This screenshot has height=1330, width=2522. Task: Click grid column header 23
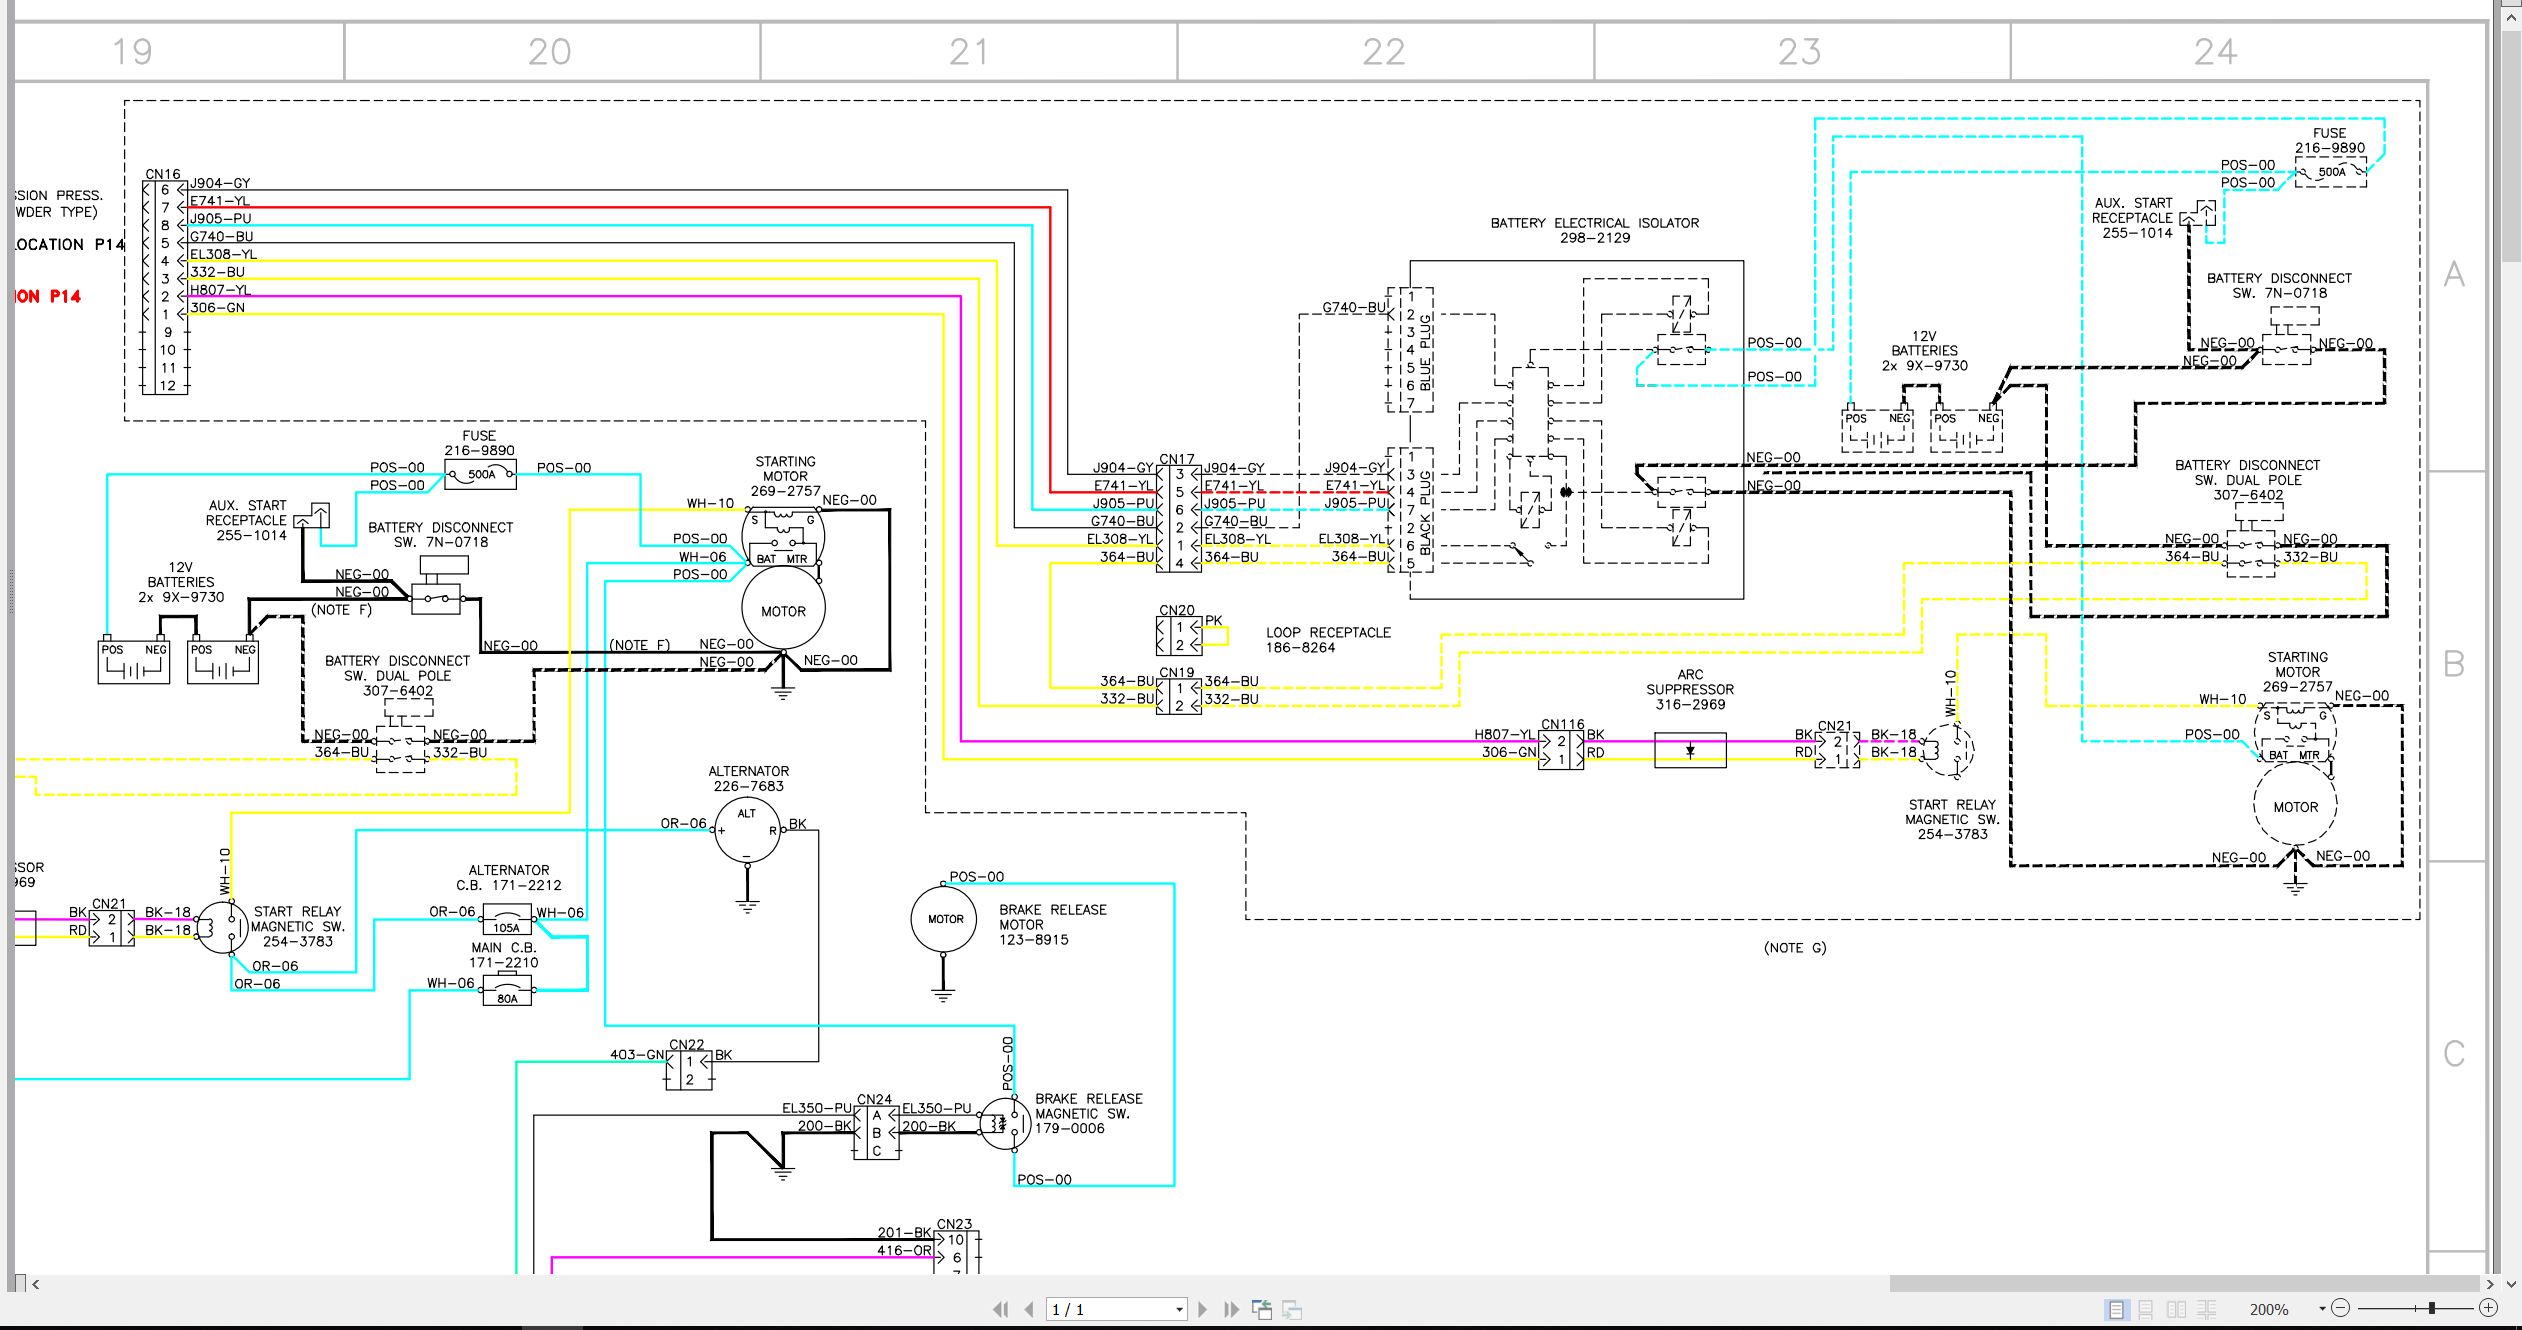(x=1800, y=52)
